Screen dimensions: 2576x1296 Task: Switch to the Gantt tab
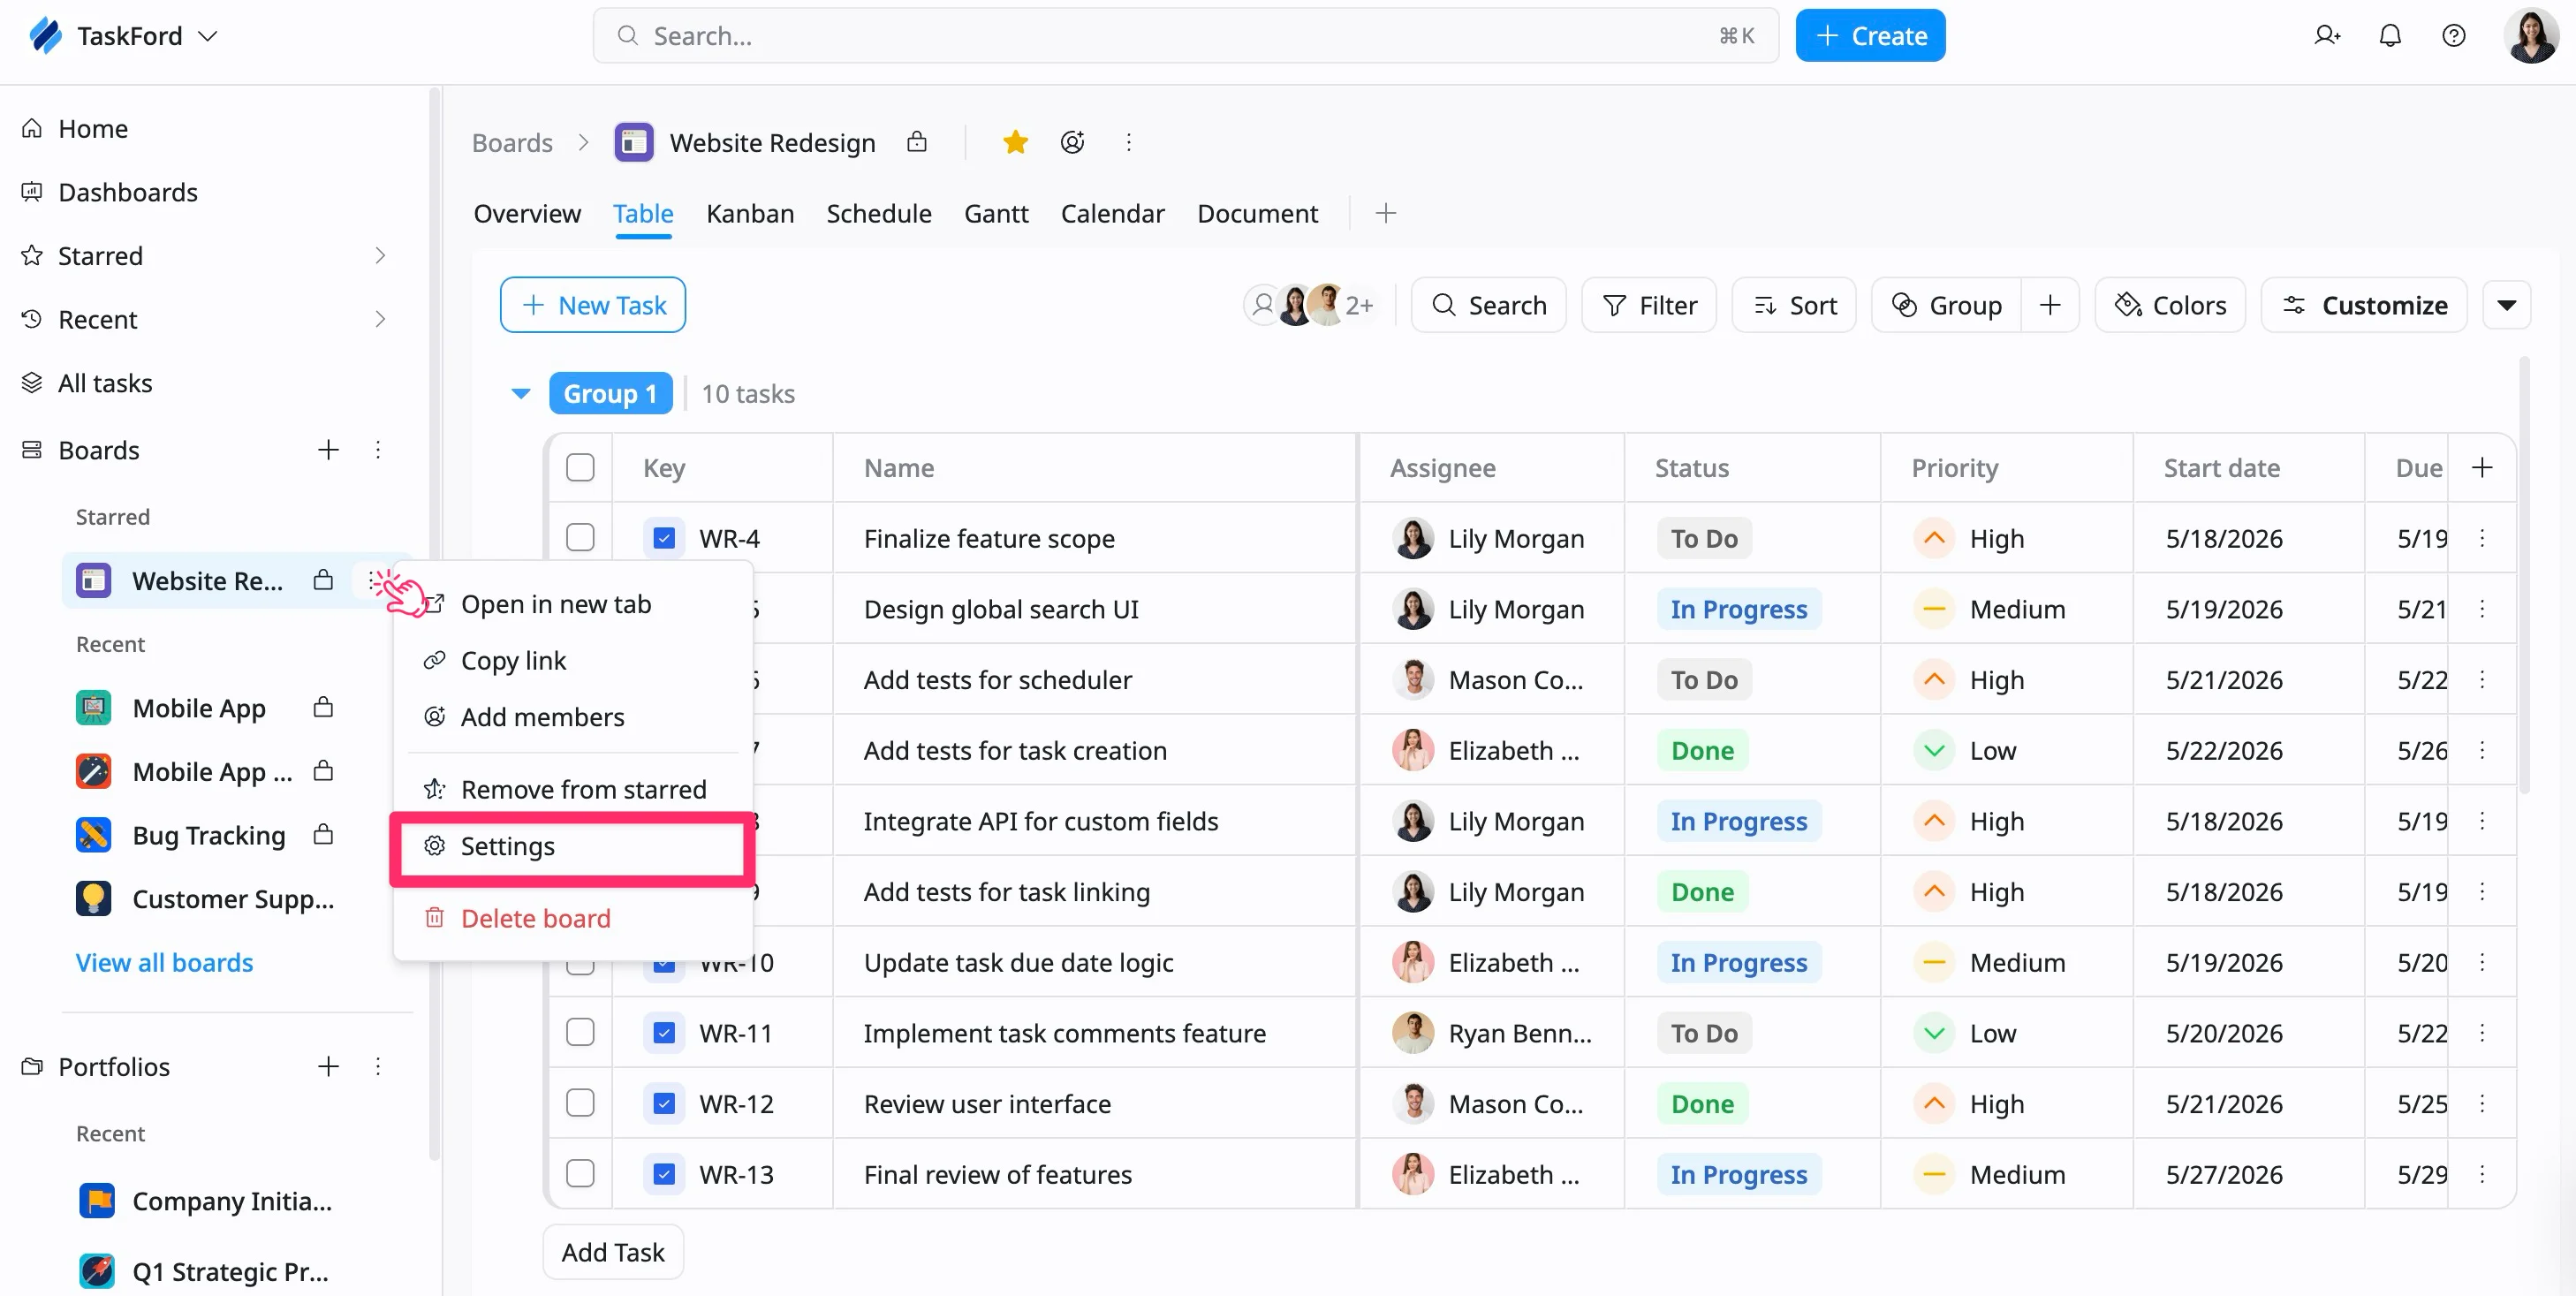point(996,213)
